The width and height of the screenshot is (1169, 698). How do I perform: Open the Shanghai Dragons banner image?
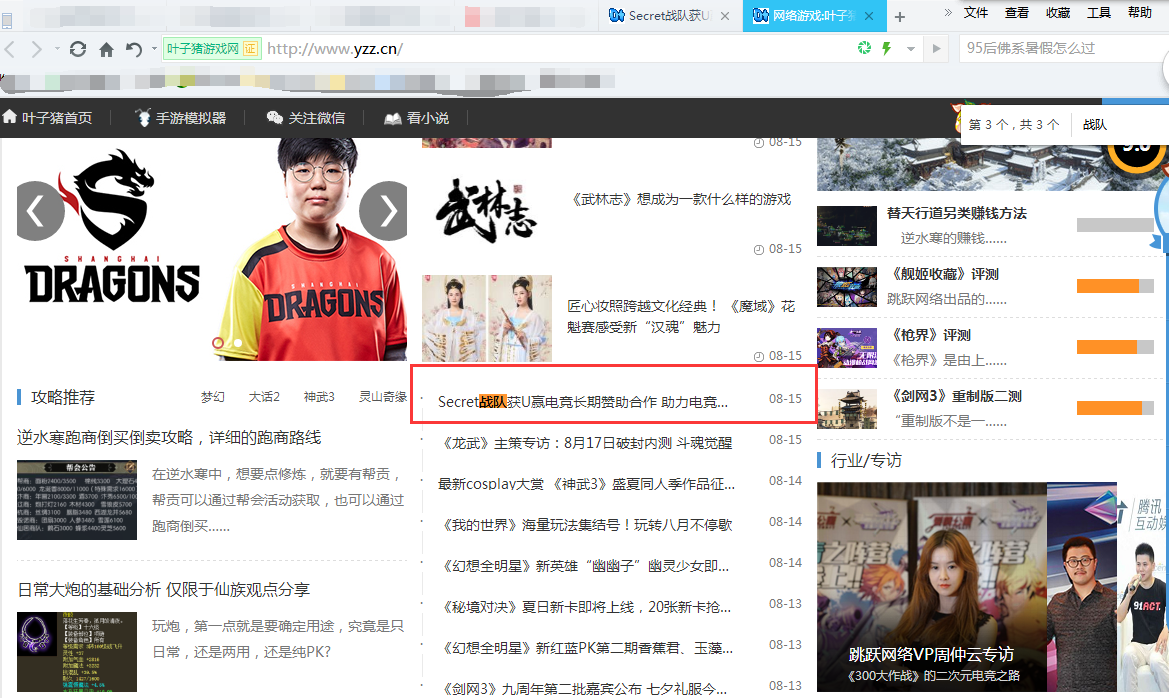point(212,249)
